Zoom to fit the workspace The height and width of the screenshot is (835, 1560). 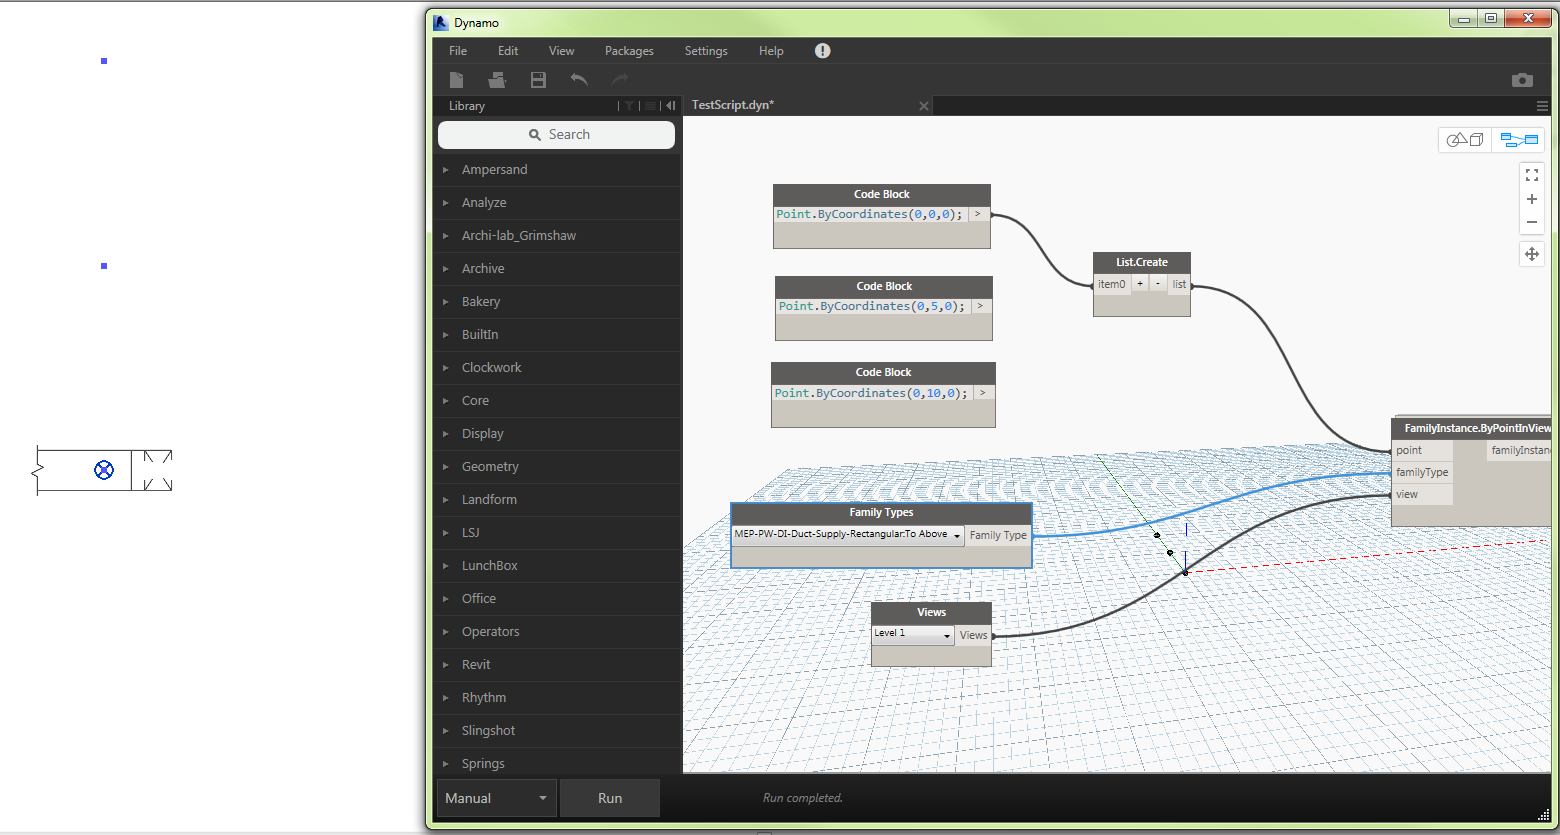point(1532,175)
